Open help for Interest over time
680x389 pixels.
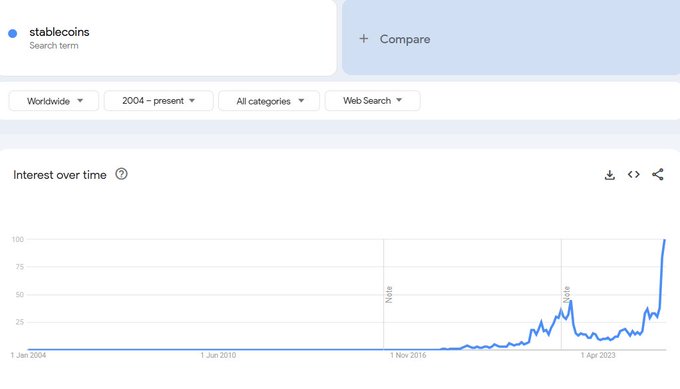coord(121,174)
